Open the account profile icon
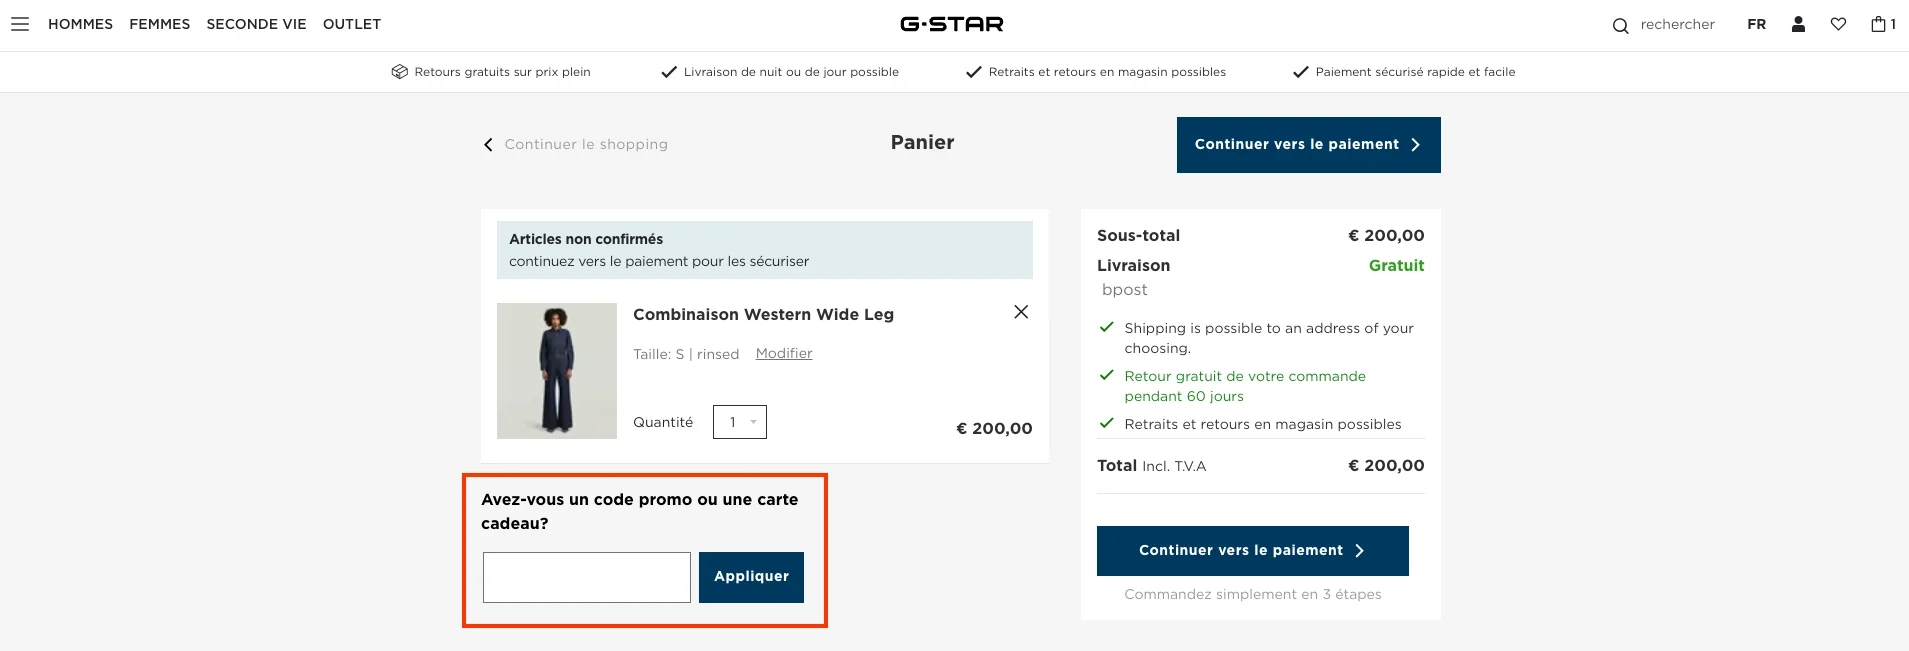 (1797, 24)
